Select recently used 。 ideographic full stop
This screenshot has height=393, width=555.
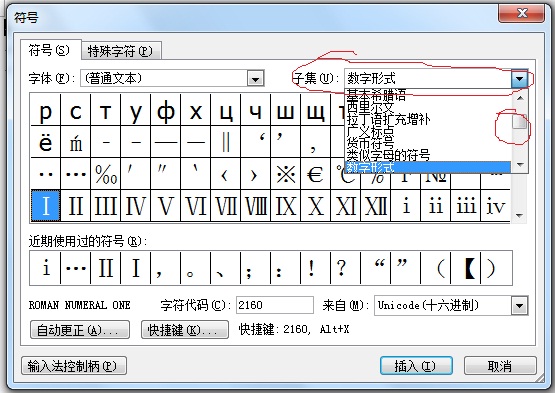pyautogui.click(x=195, y=268)
